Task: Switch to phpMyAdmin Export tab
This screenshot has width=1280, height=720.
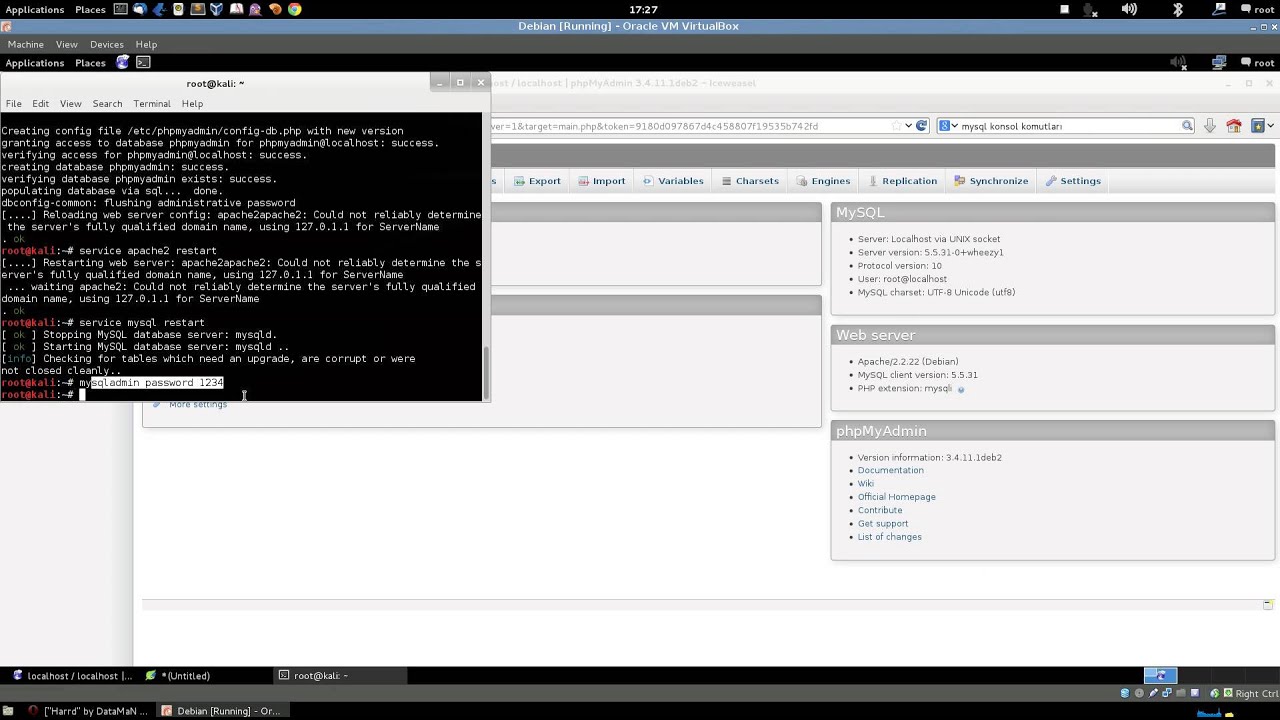Action: tap(537, 181)
